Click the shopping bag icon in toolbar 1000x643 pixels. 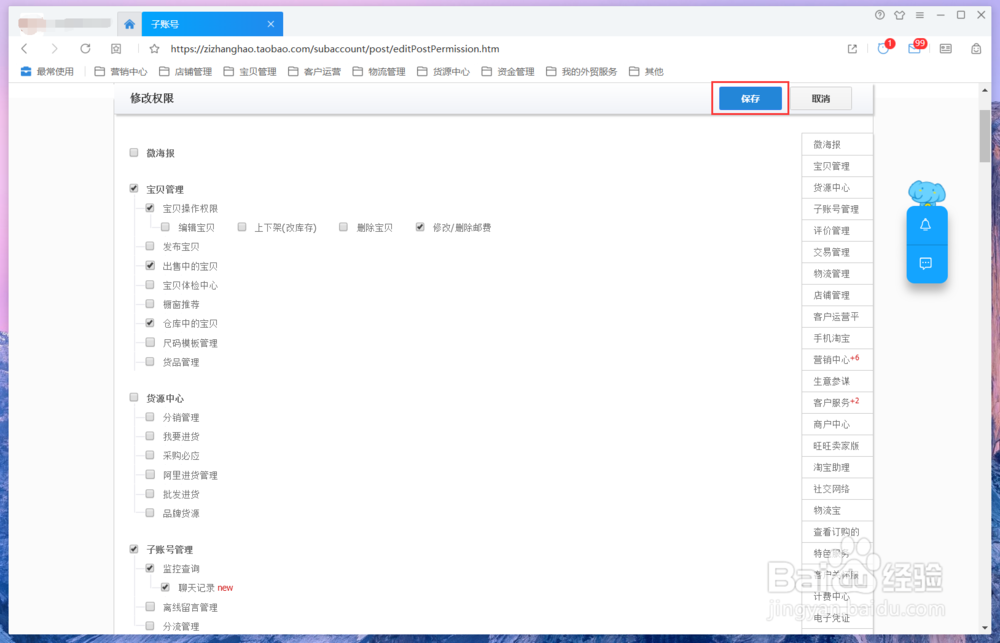point(976,48)
